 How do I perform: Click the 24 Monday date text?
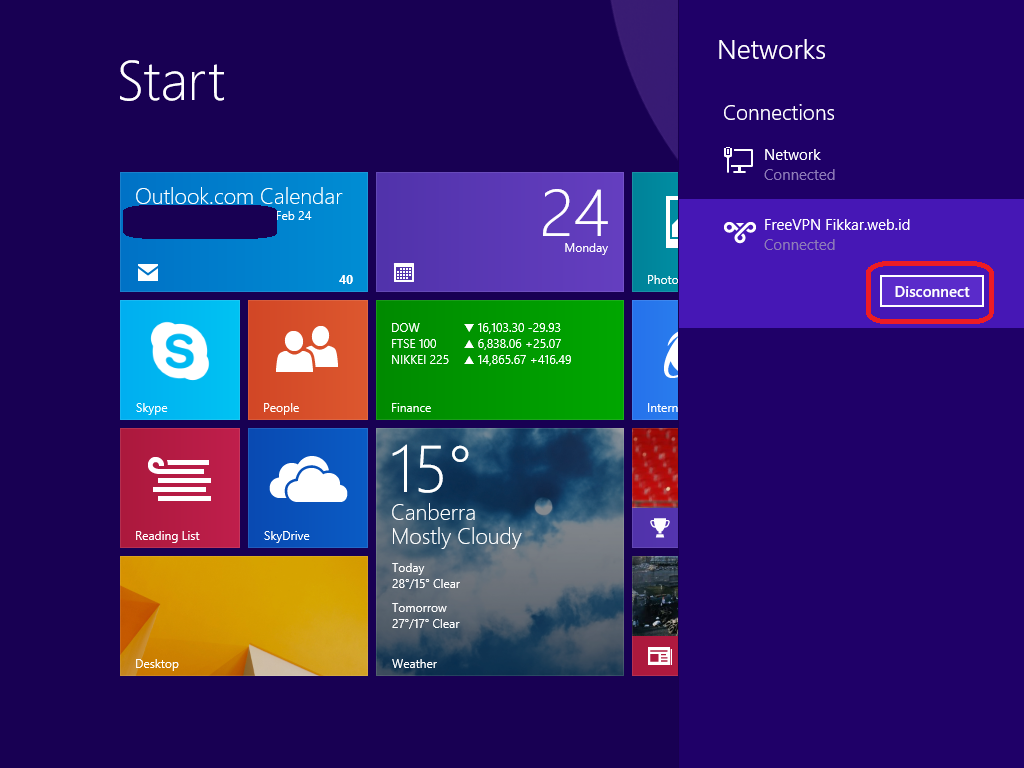coord(575,221)
